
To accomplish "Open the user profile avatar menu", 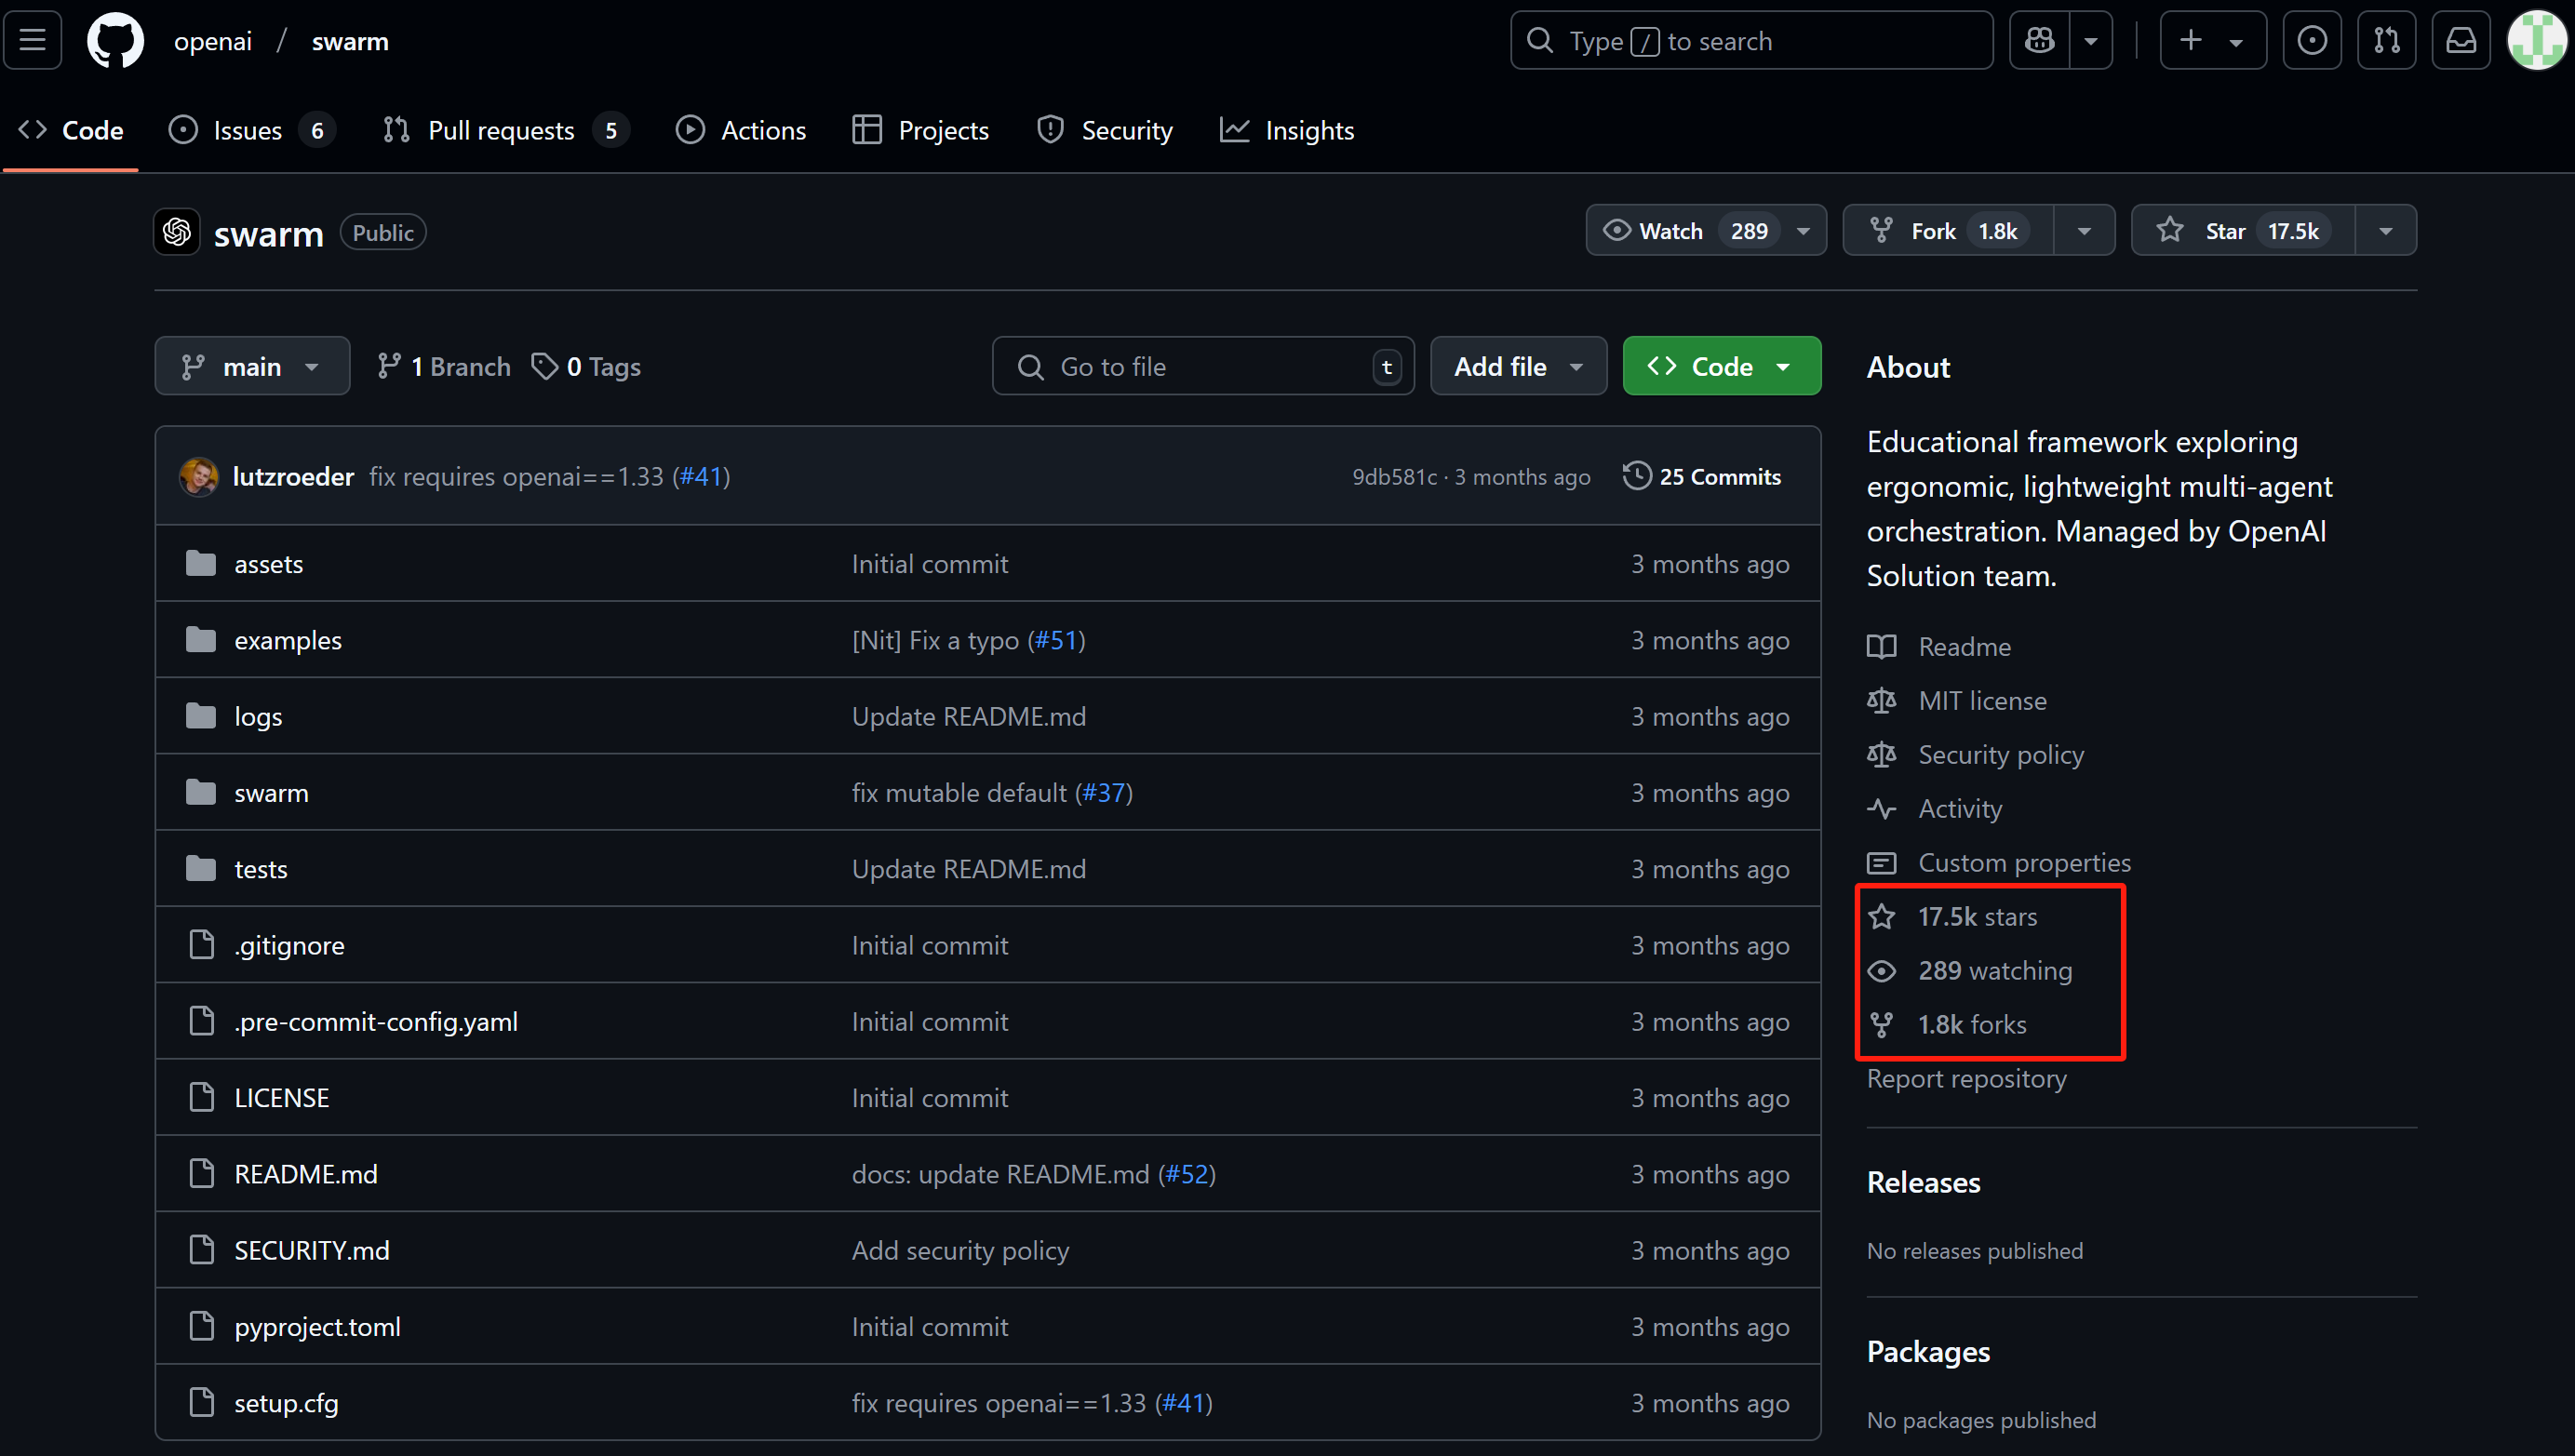I will pos(2537,40).
